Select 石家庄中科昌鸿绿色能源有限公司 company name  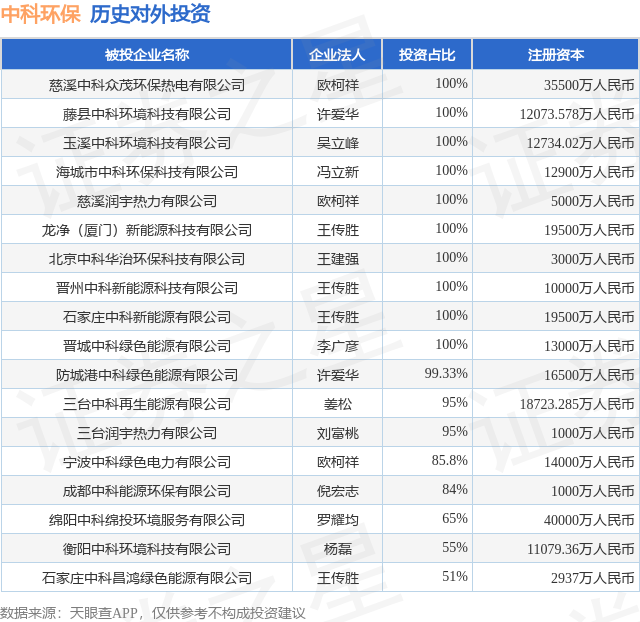[147, 578]
